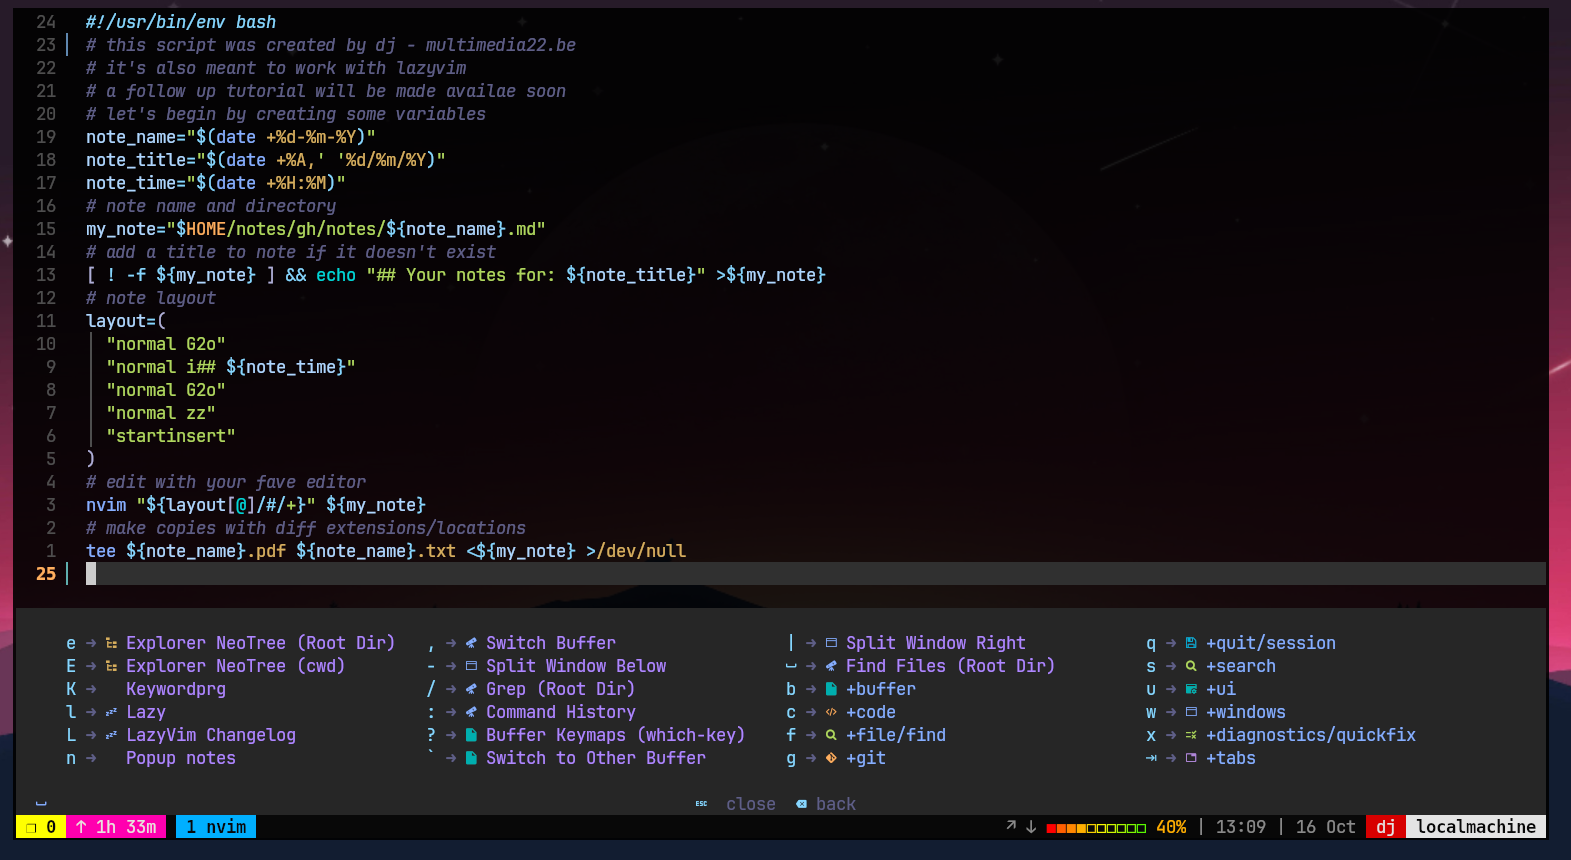
Task: Click the up-arrow icon before '1h 33m'
Action: [81, 827]
